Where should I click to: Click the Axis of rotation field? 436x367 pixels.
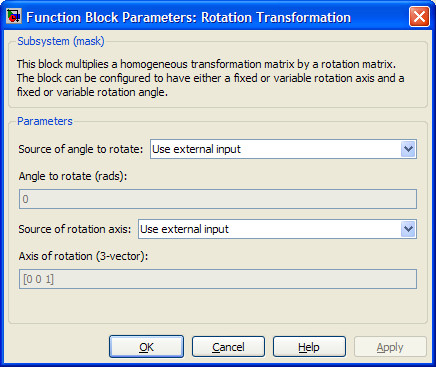tap(218, 279)
